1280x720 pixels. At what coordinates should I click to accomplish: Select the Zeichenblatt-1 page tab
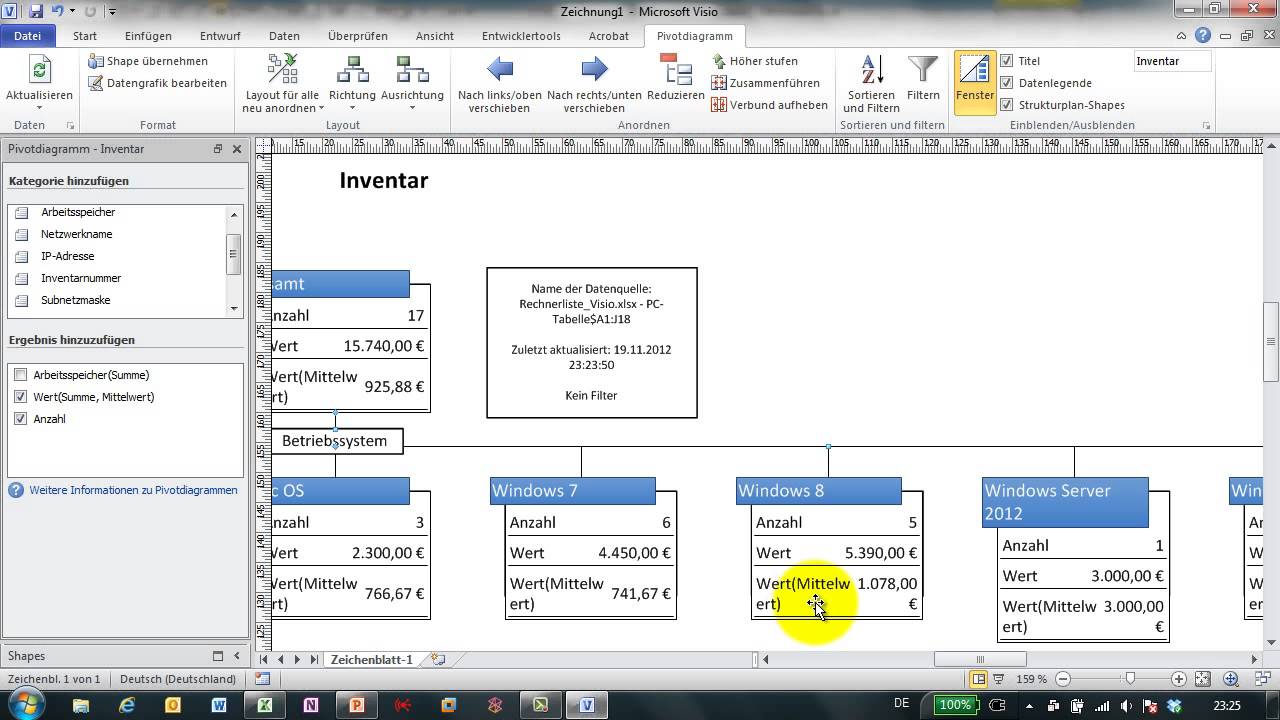[372, 660]
